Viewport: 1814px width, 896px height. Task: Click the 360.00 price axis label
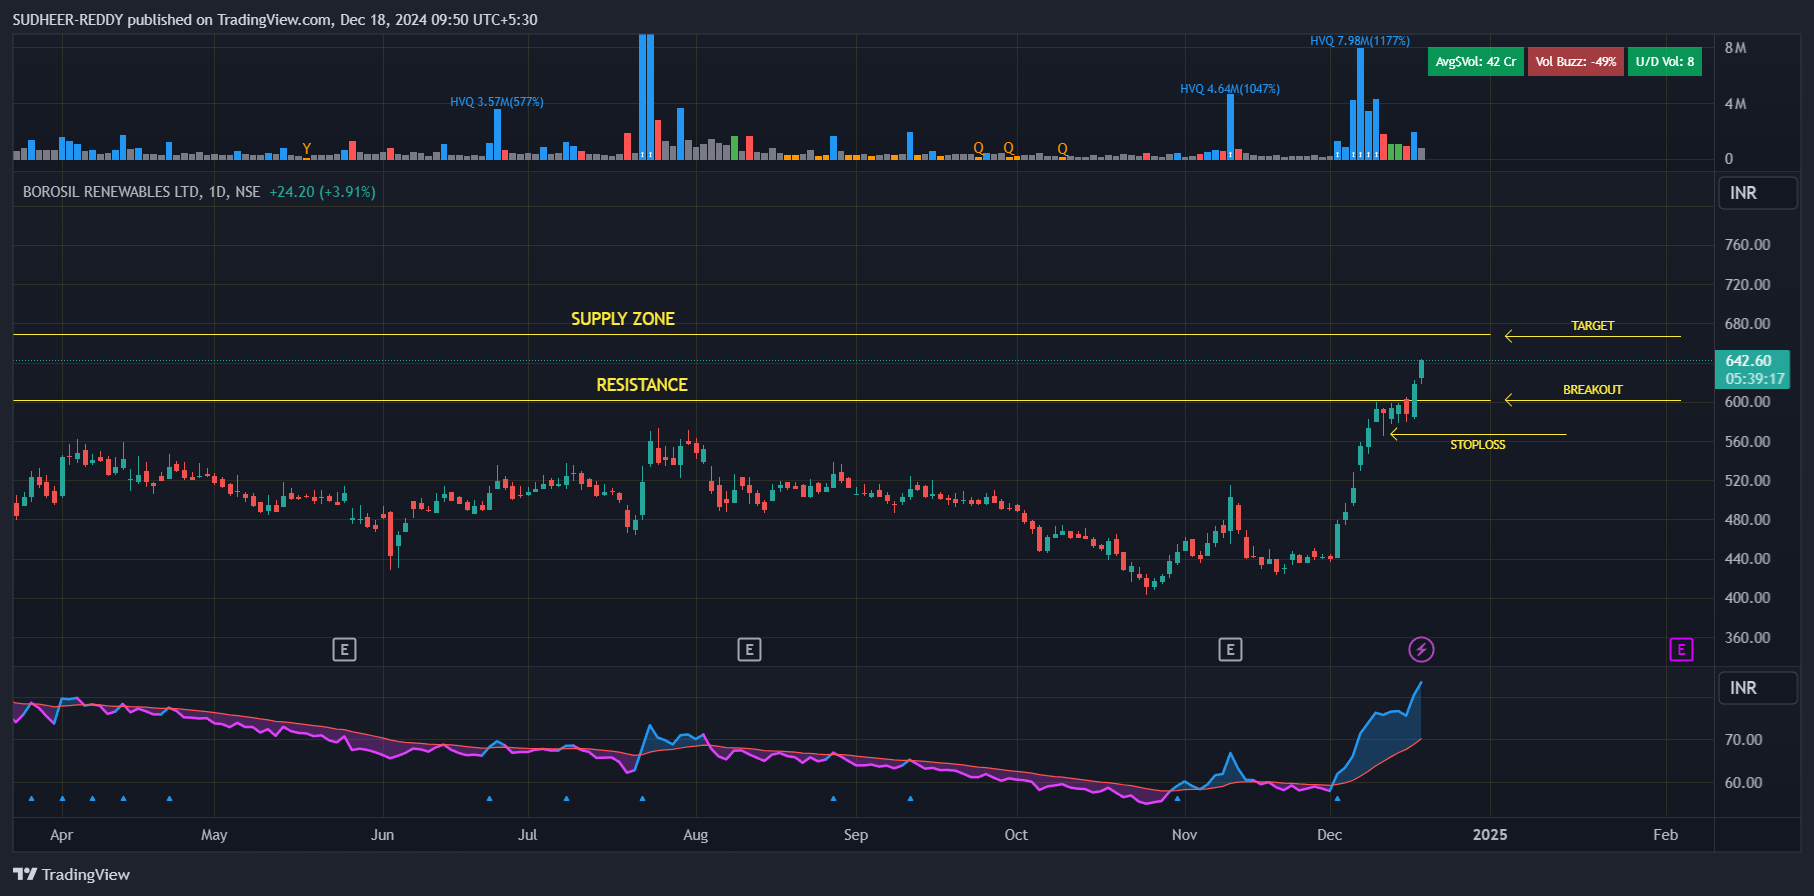pos(1747,638)
